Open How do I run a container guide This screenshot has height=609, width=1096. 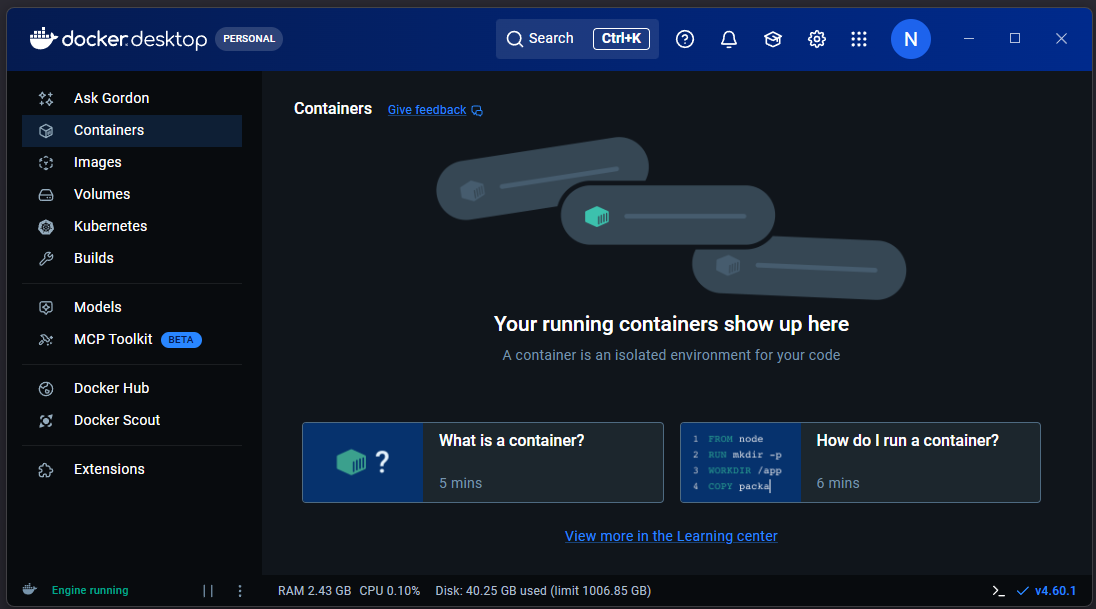860,462
